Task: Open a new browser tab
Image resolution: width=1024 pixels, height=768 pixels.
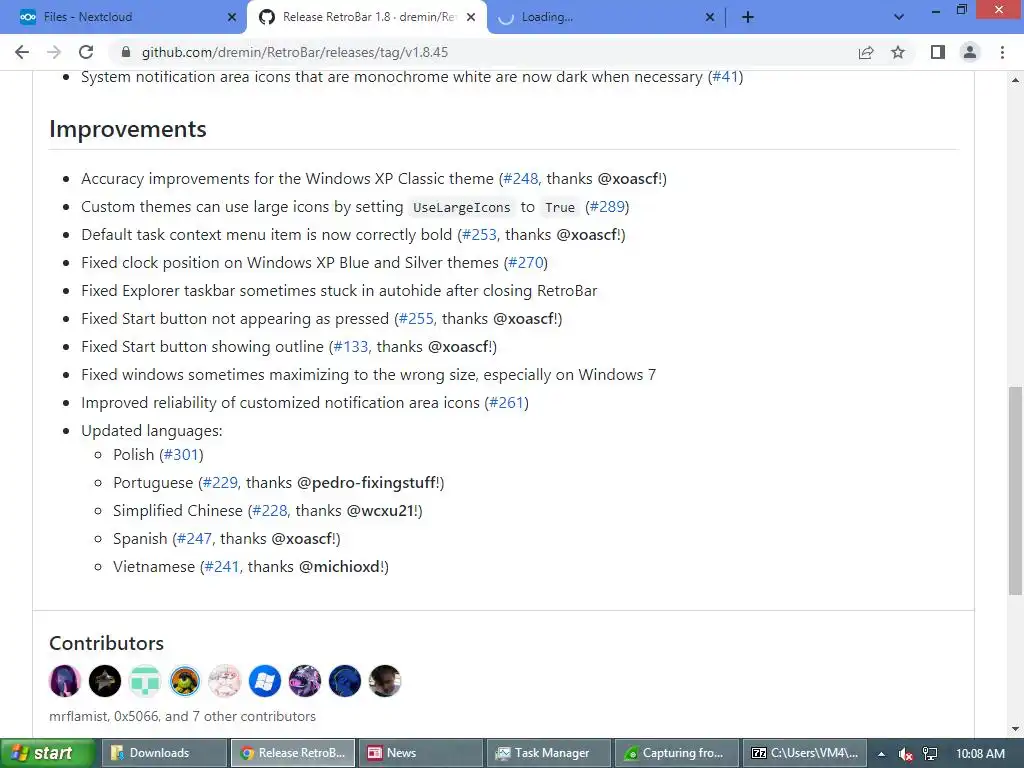Action: (748, 17)
